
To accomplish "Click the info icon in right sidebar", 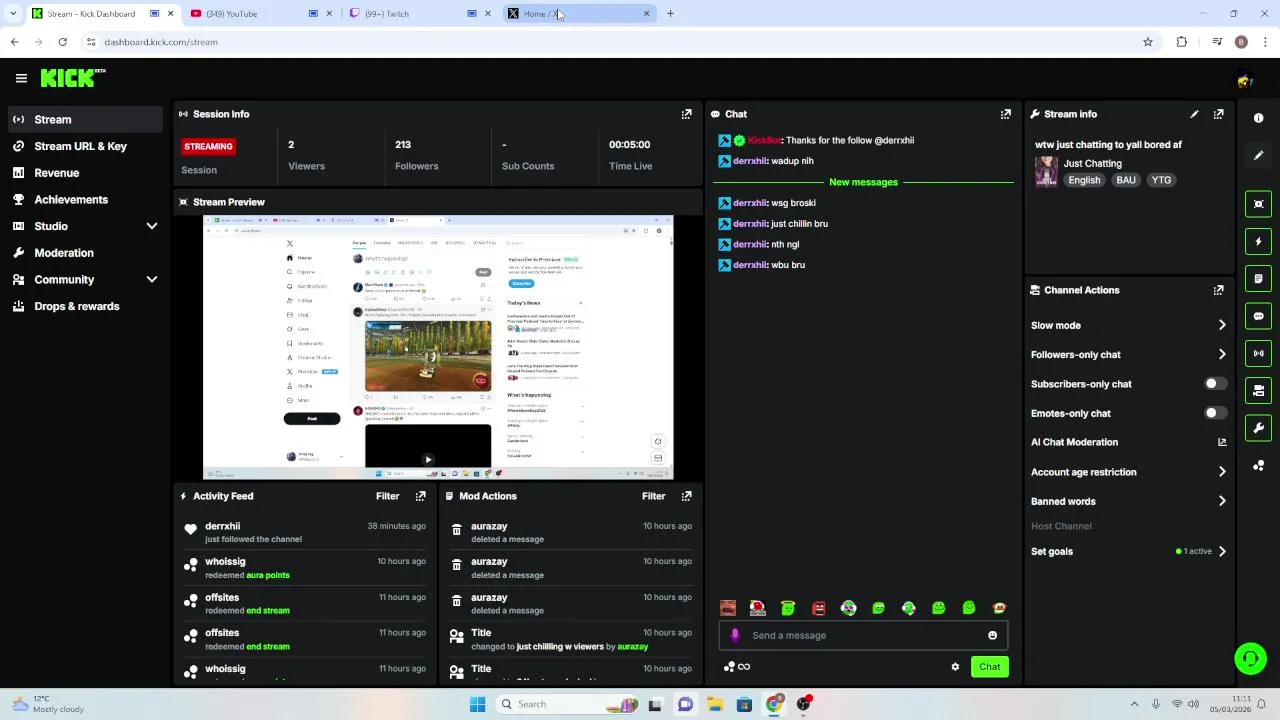I will (x=1258, y=118).
